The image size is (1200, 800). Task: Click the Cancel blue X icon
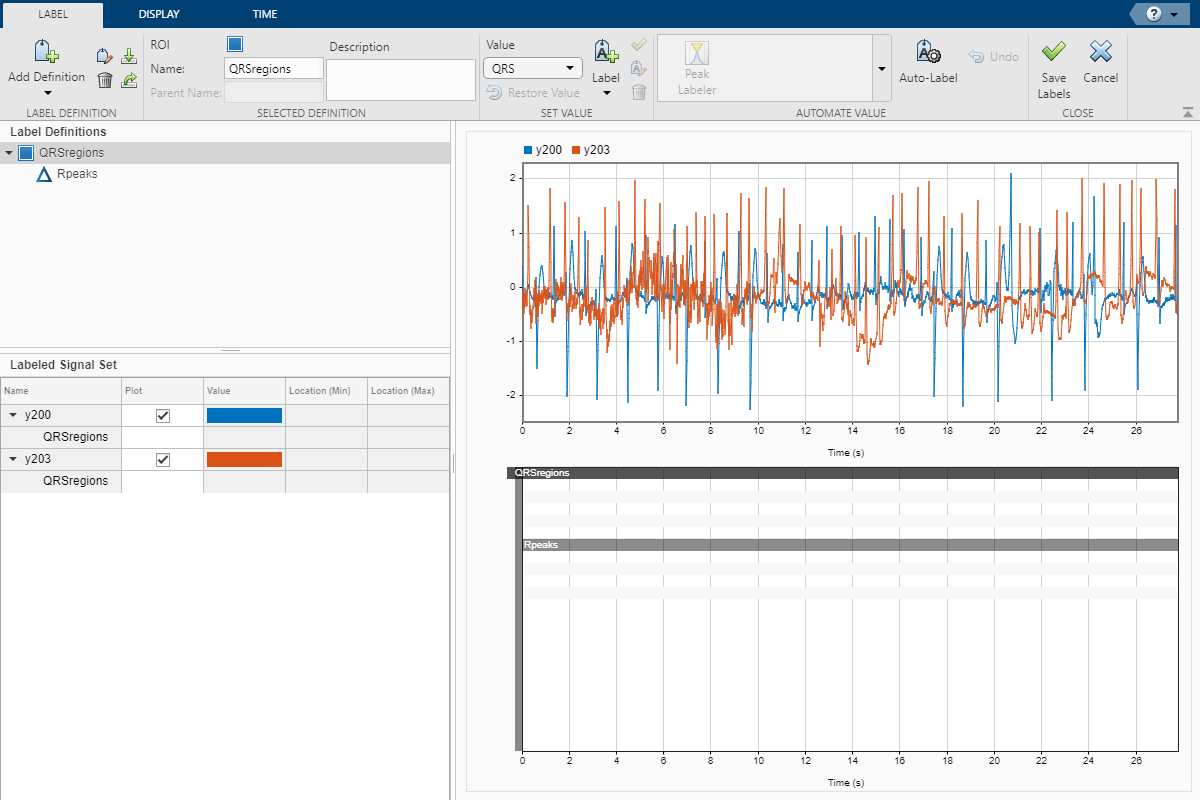coord(1100,53)
